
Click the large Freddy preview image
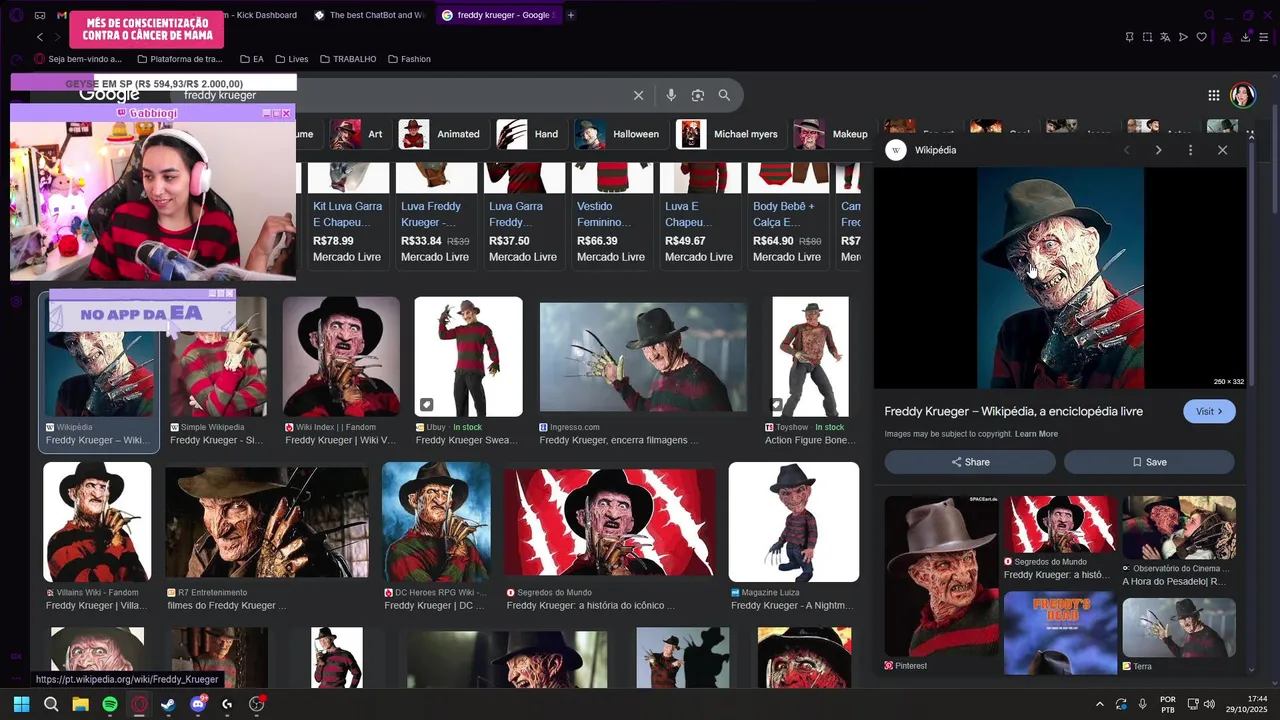point(1060,278)
